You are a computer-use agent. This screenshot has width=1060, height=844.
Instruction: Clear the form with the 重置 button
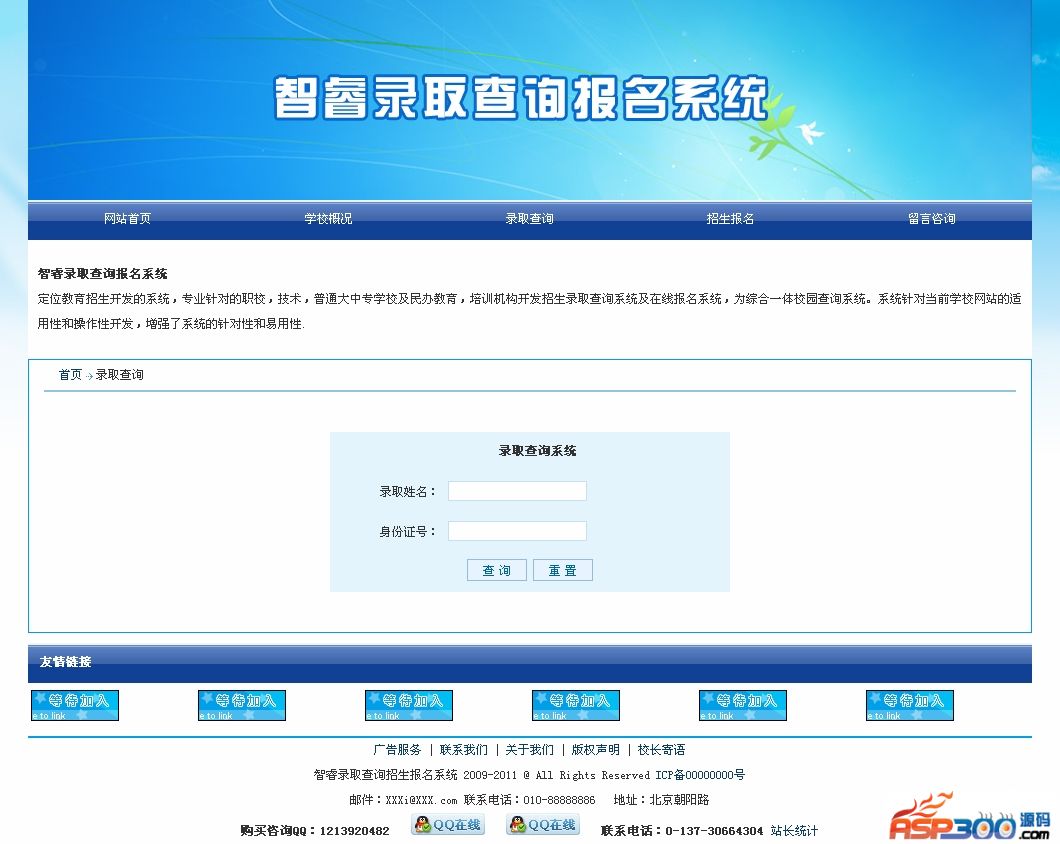[x=562, y=570]
